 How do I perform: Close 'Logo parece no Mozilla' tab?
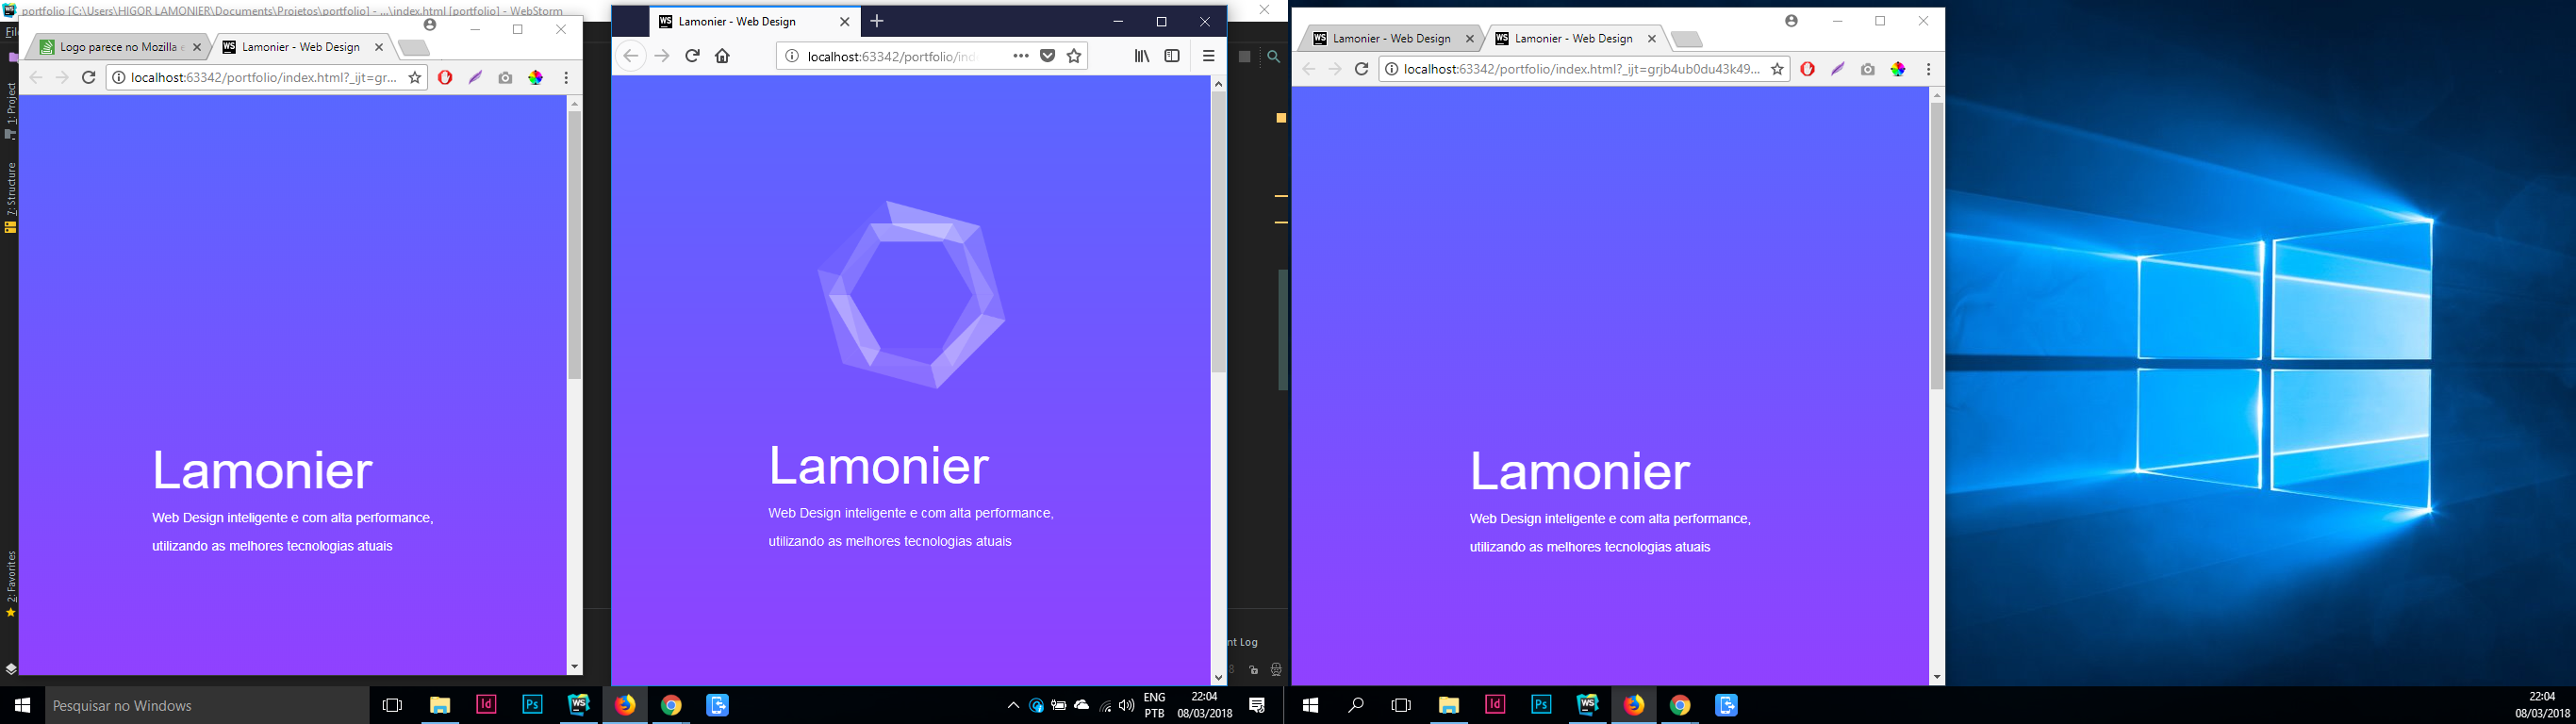coord(197,47)
